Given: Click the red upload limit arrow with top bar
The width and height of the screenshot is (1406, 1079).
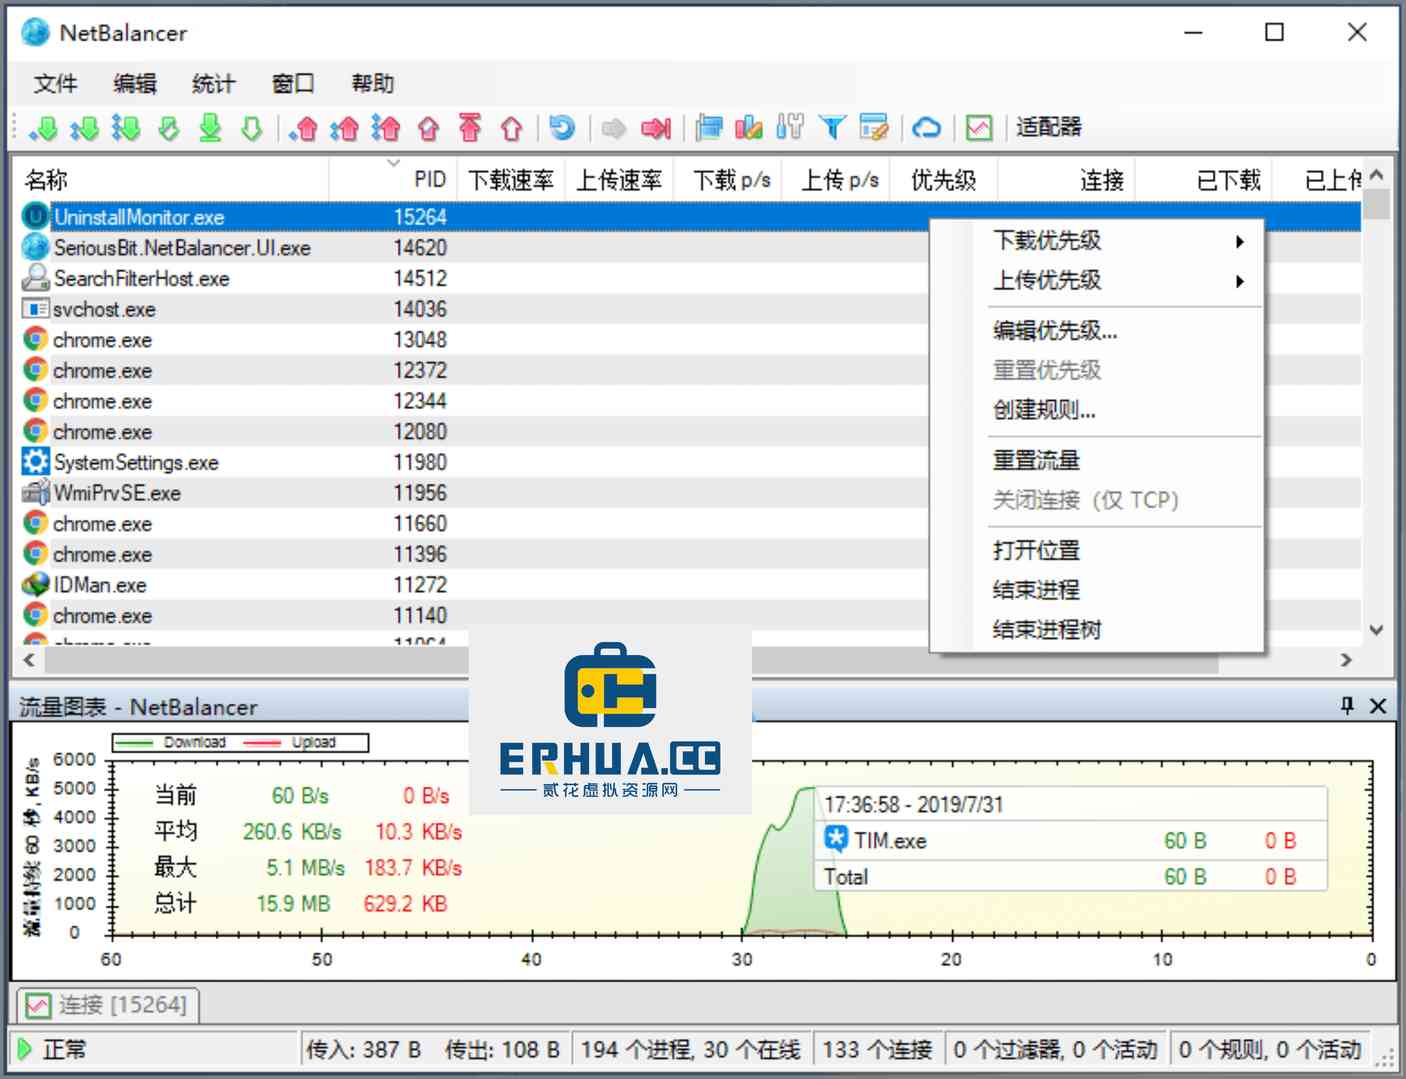Looking at the screenshot, I should (x=470, y=127).
